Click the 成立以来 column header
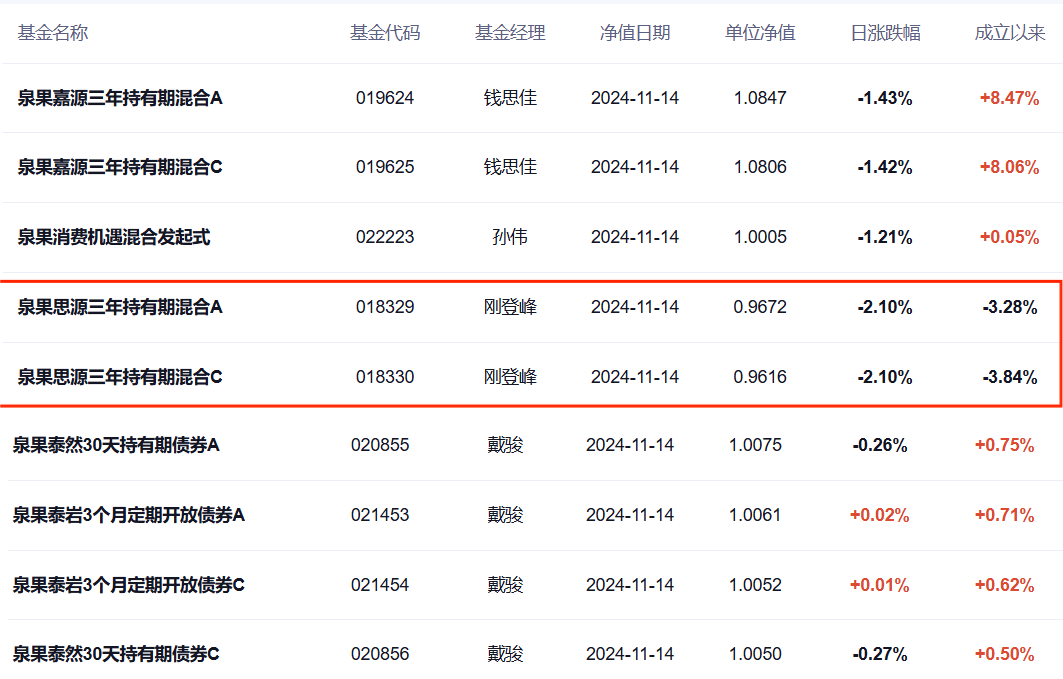The width and height of the screenshot is (1063, 679). [x=1010, y=33]
